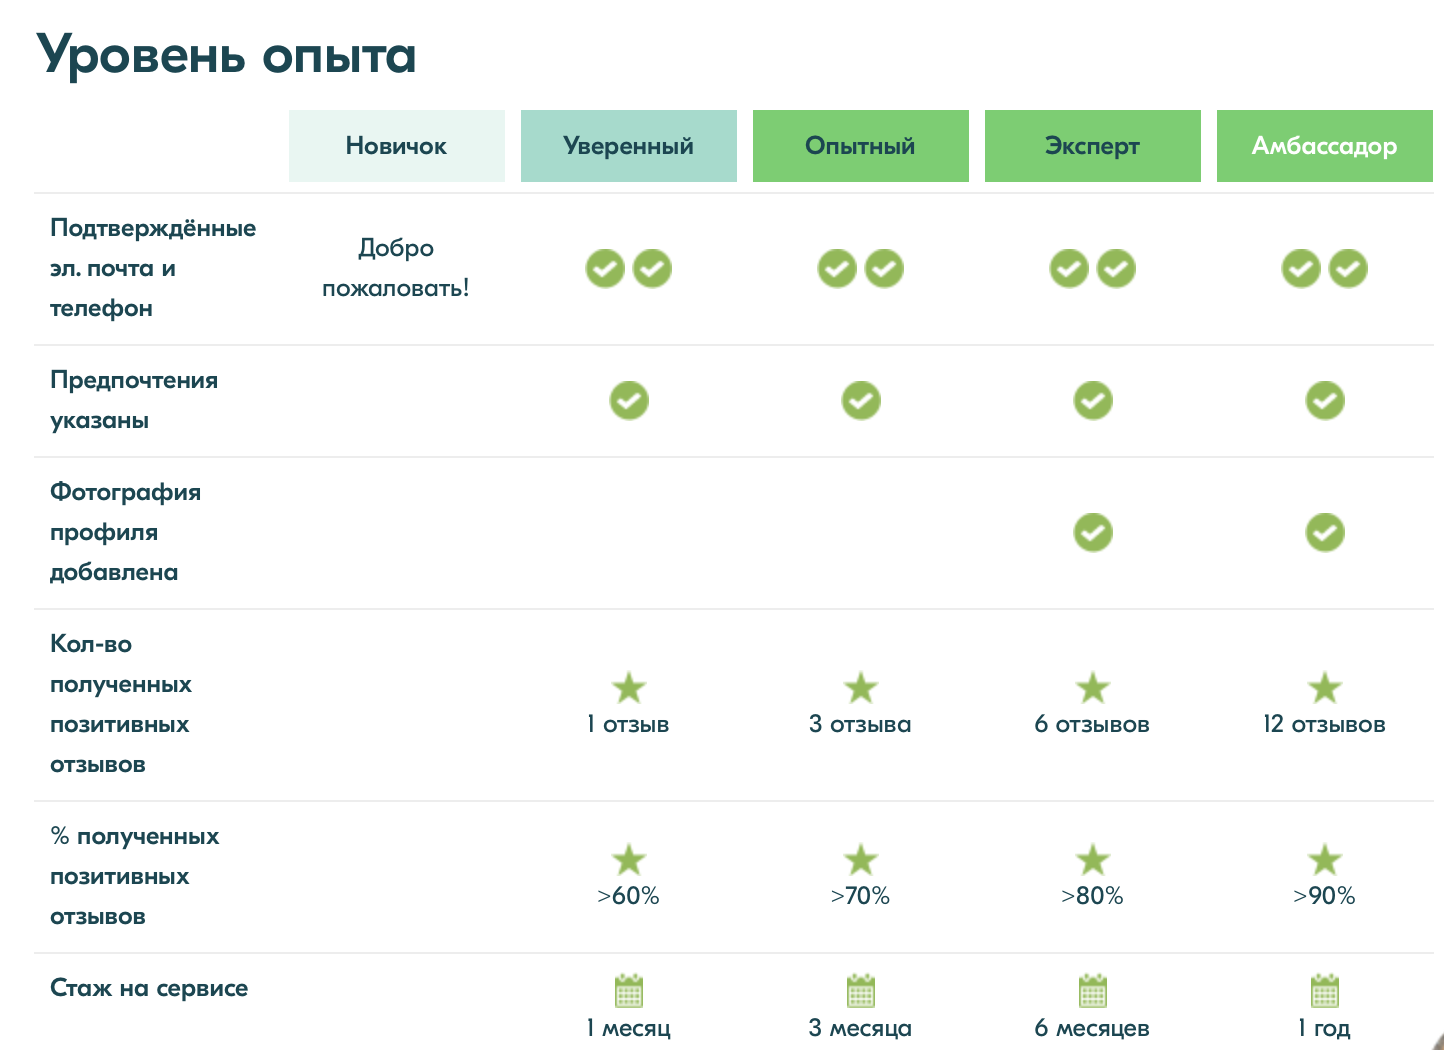Select the Уверенный level header
1444x1050 pixels.
pyautogui.click(x=629, y=146)
